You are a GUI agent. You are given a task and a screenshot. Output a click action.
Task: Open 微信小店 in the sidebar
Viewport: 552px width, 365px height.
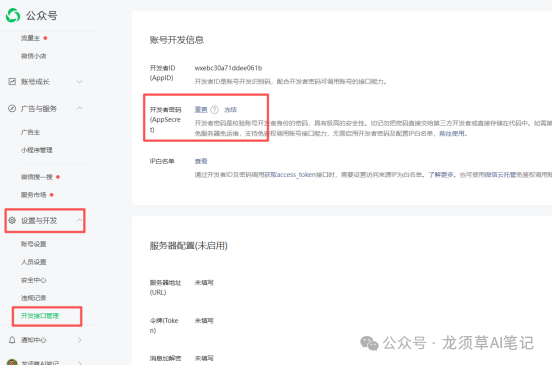33,56
